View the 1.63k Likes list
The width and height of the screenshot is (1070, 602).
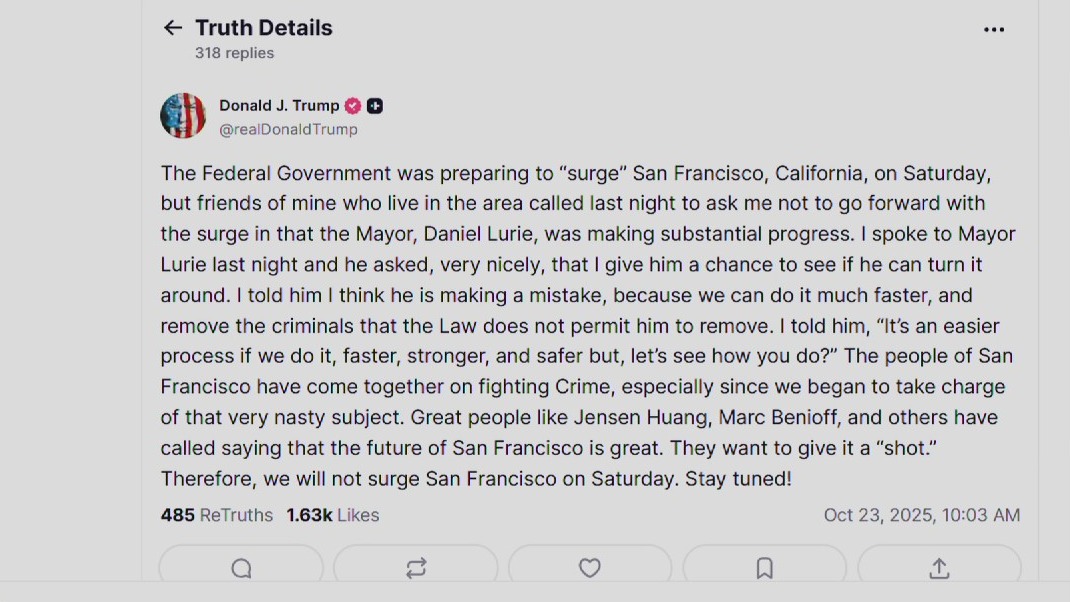332,515
